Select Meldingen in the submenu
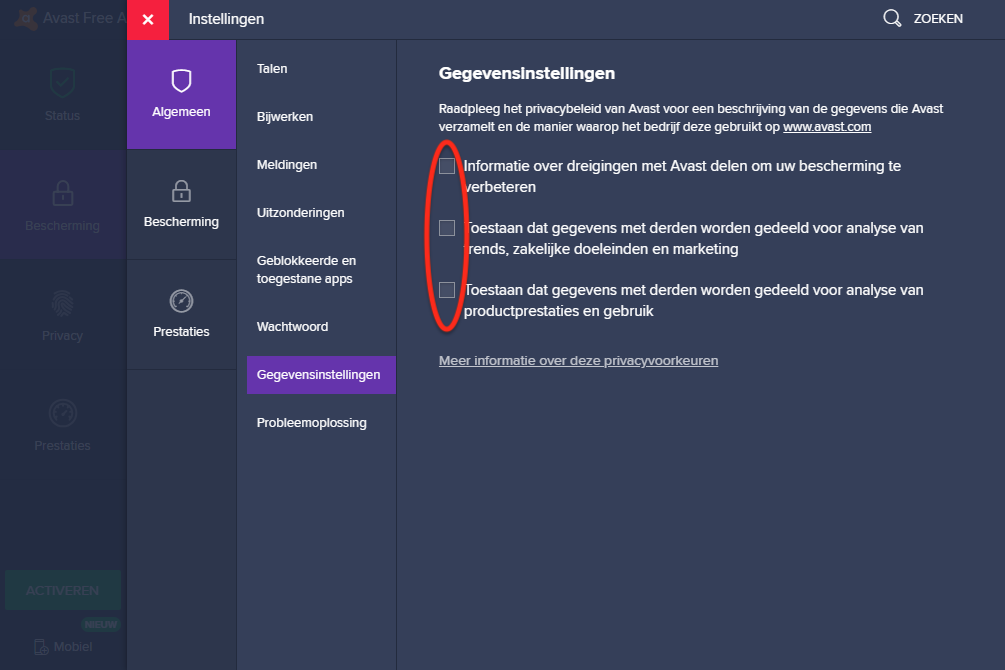The width and height of the screenshot is (1005, 670). click(287, 165)
